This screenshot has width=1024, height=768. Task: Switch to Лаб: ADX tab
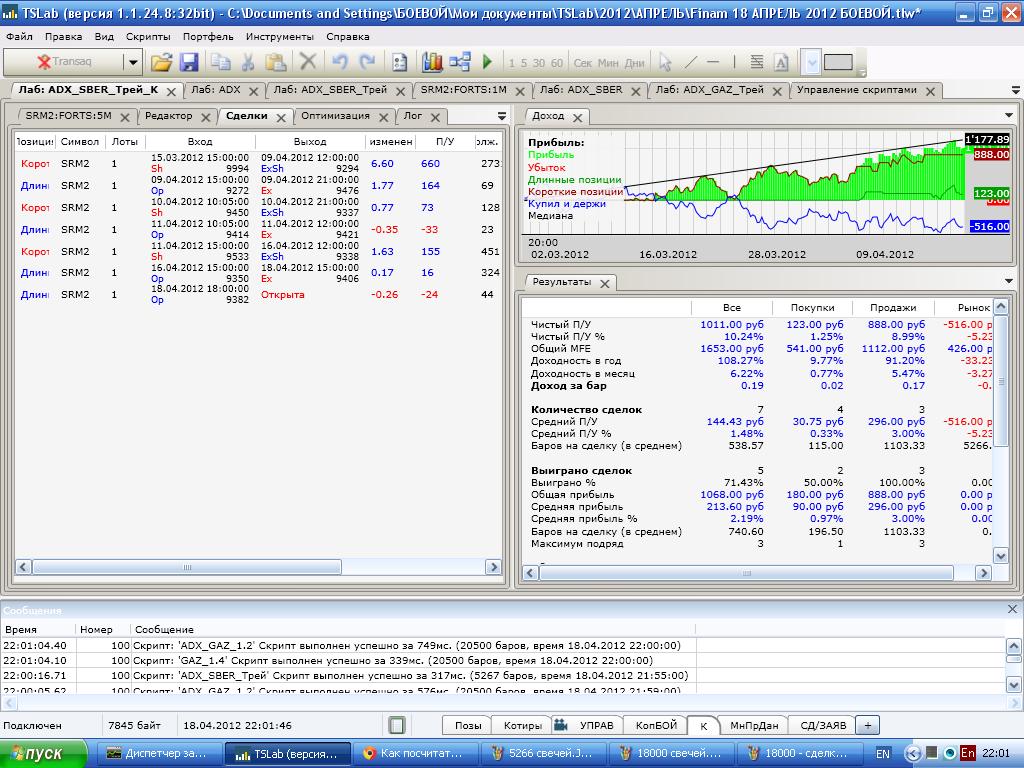point(216,90)
